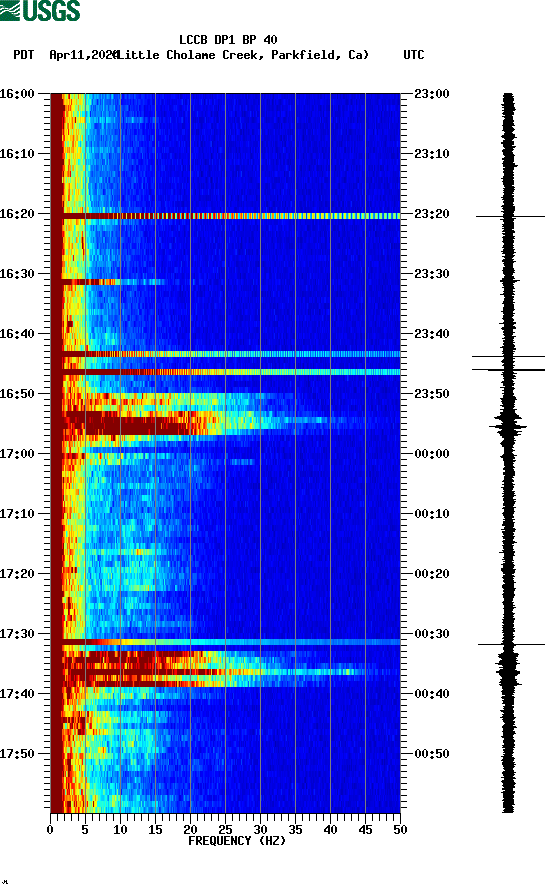This screenshot has height=893, width=552.
Task: Click the broadband spike band just after 17:30
Action: (226, 642)
